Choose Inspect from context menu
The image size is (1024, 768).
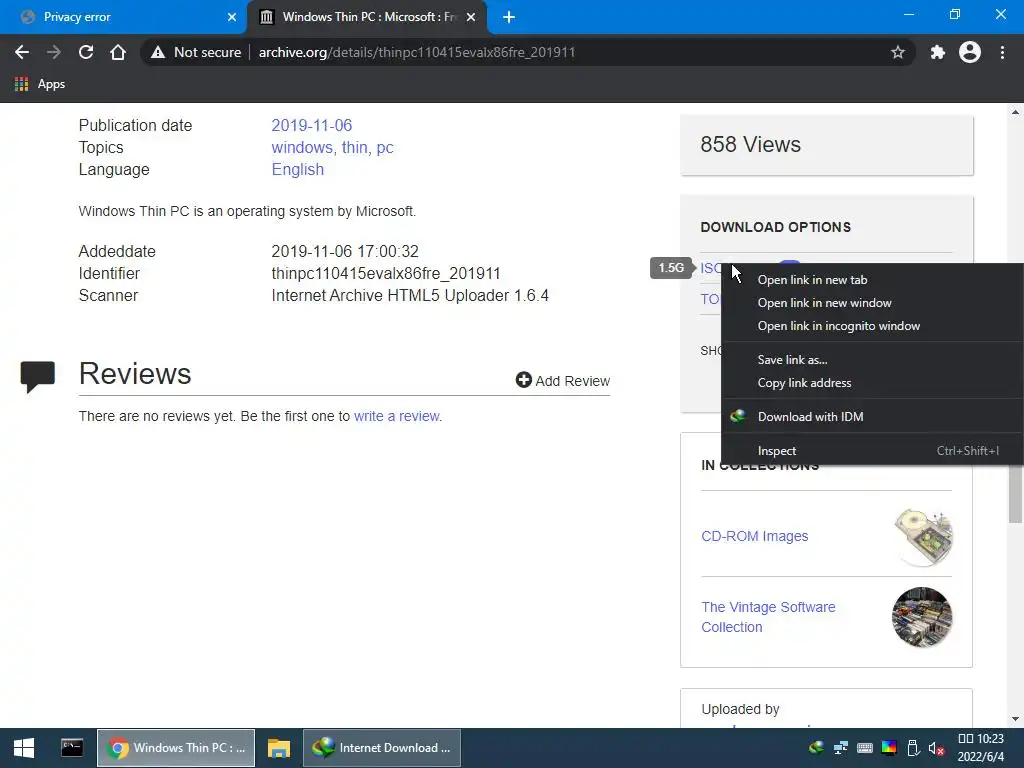click(872, 451)
